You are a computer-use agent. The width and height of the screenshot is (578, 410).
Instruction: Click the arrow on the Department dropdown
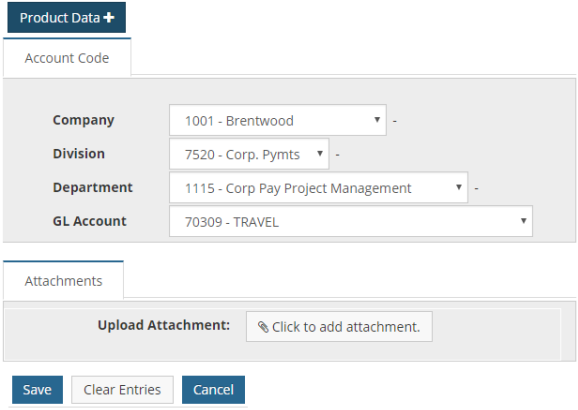pos(459,187)
